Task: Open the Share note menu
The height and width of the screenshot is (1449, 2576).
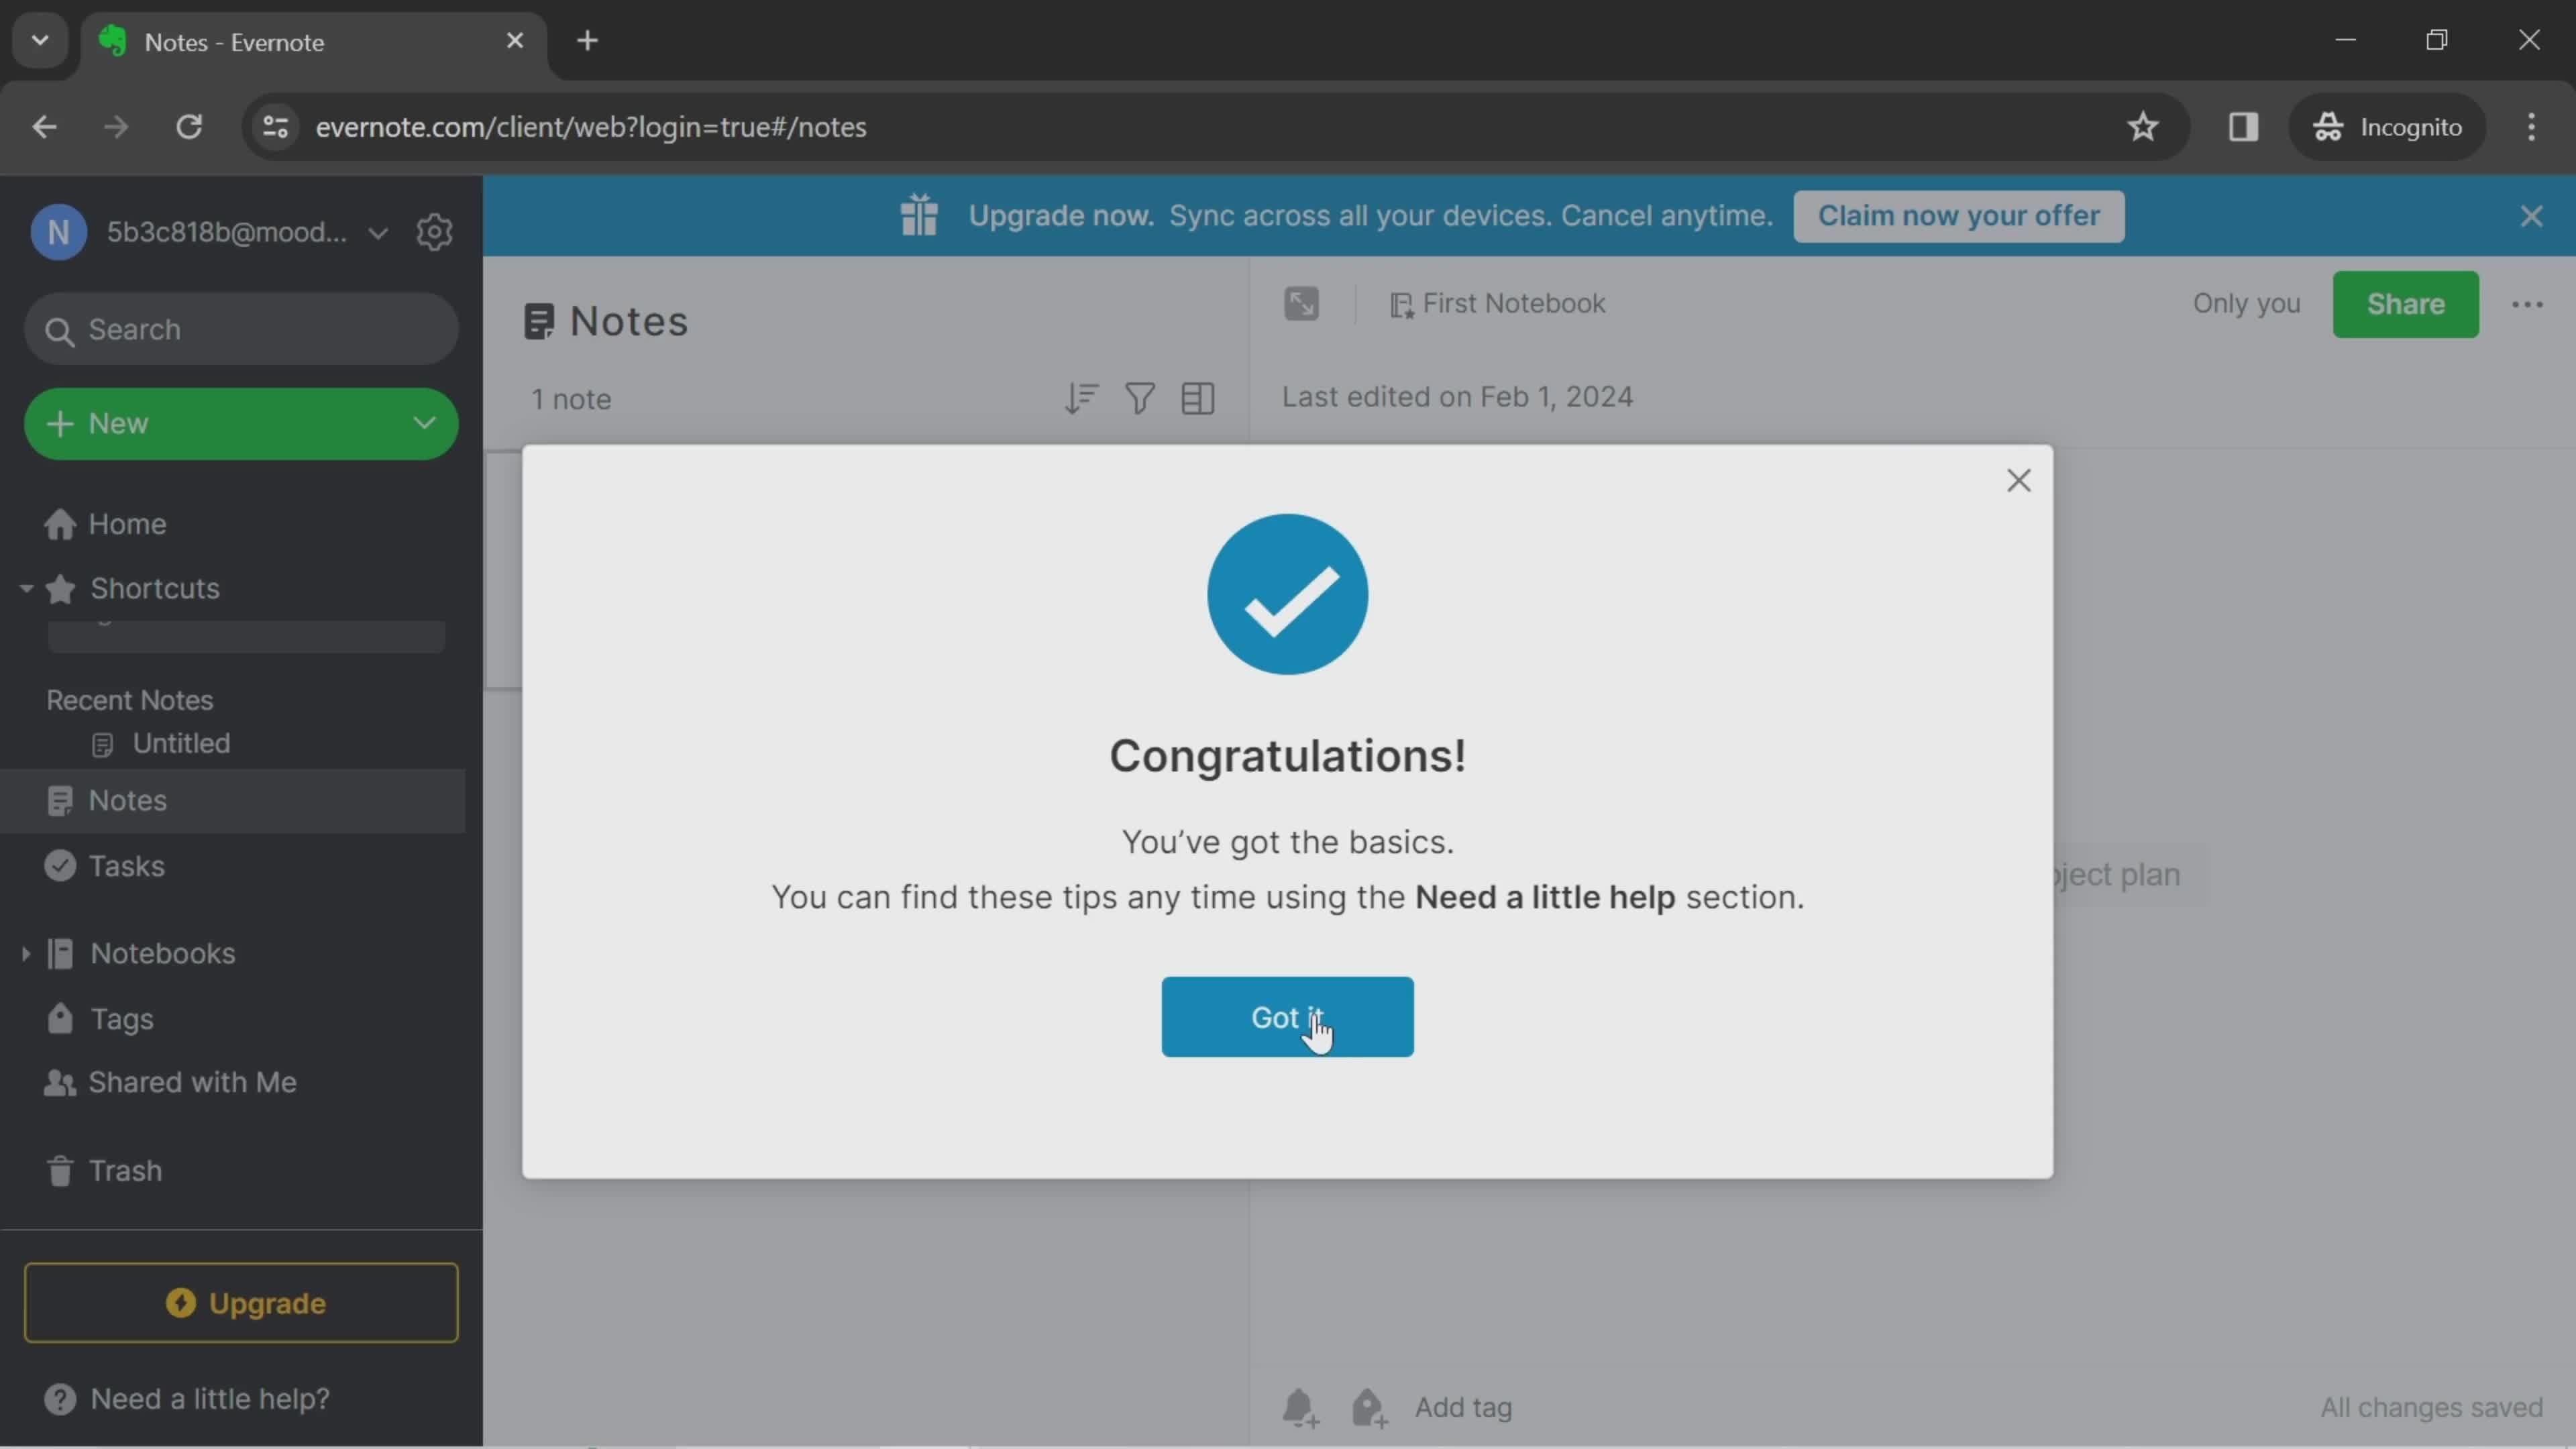Action: 2404,303
